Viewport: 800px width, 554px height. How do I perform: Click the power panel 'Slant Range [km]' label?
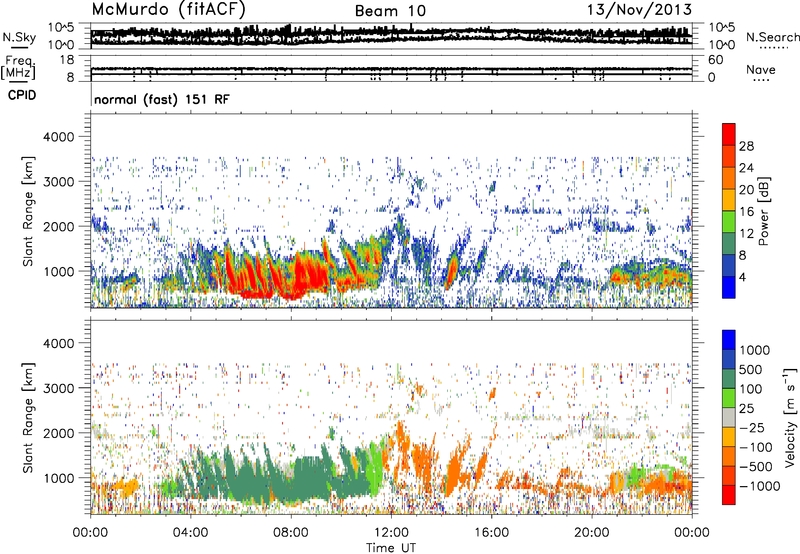pos(28,211)
